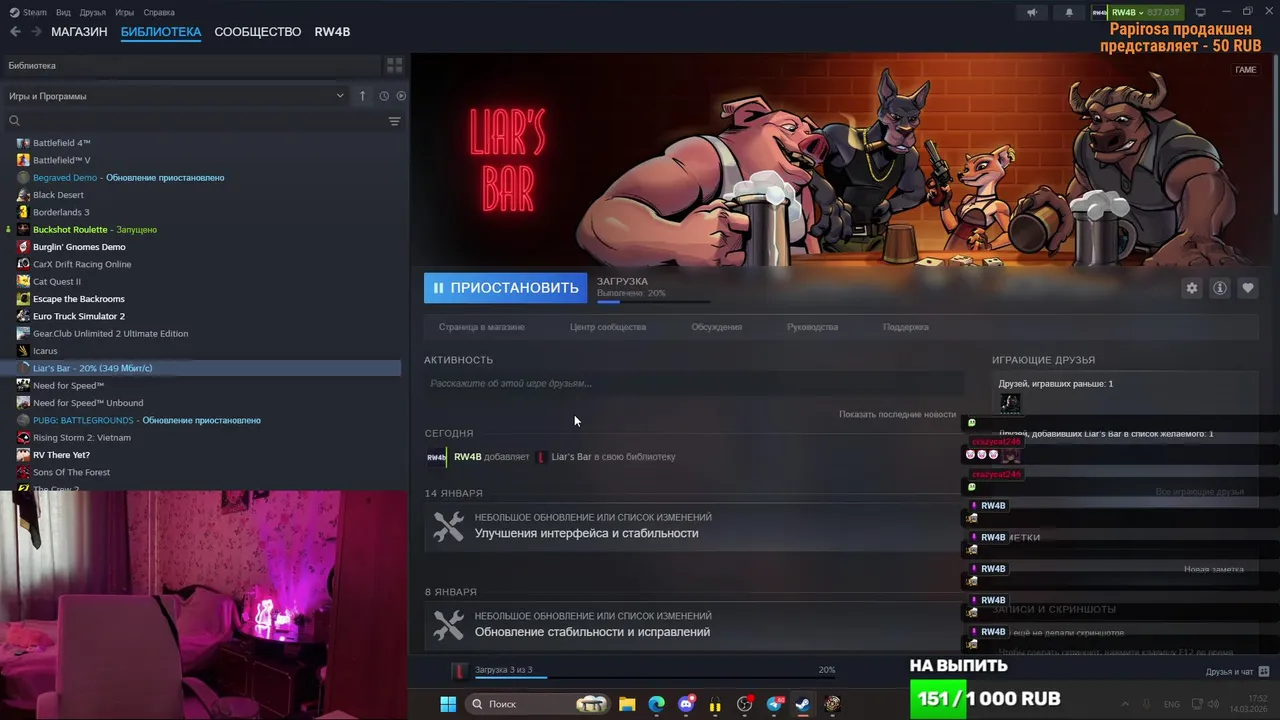The height and width of the screenshot is (720, 1280).
Task: Open the БИБЛИОТЕКА section
Action: [x=161, y=32]
